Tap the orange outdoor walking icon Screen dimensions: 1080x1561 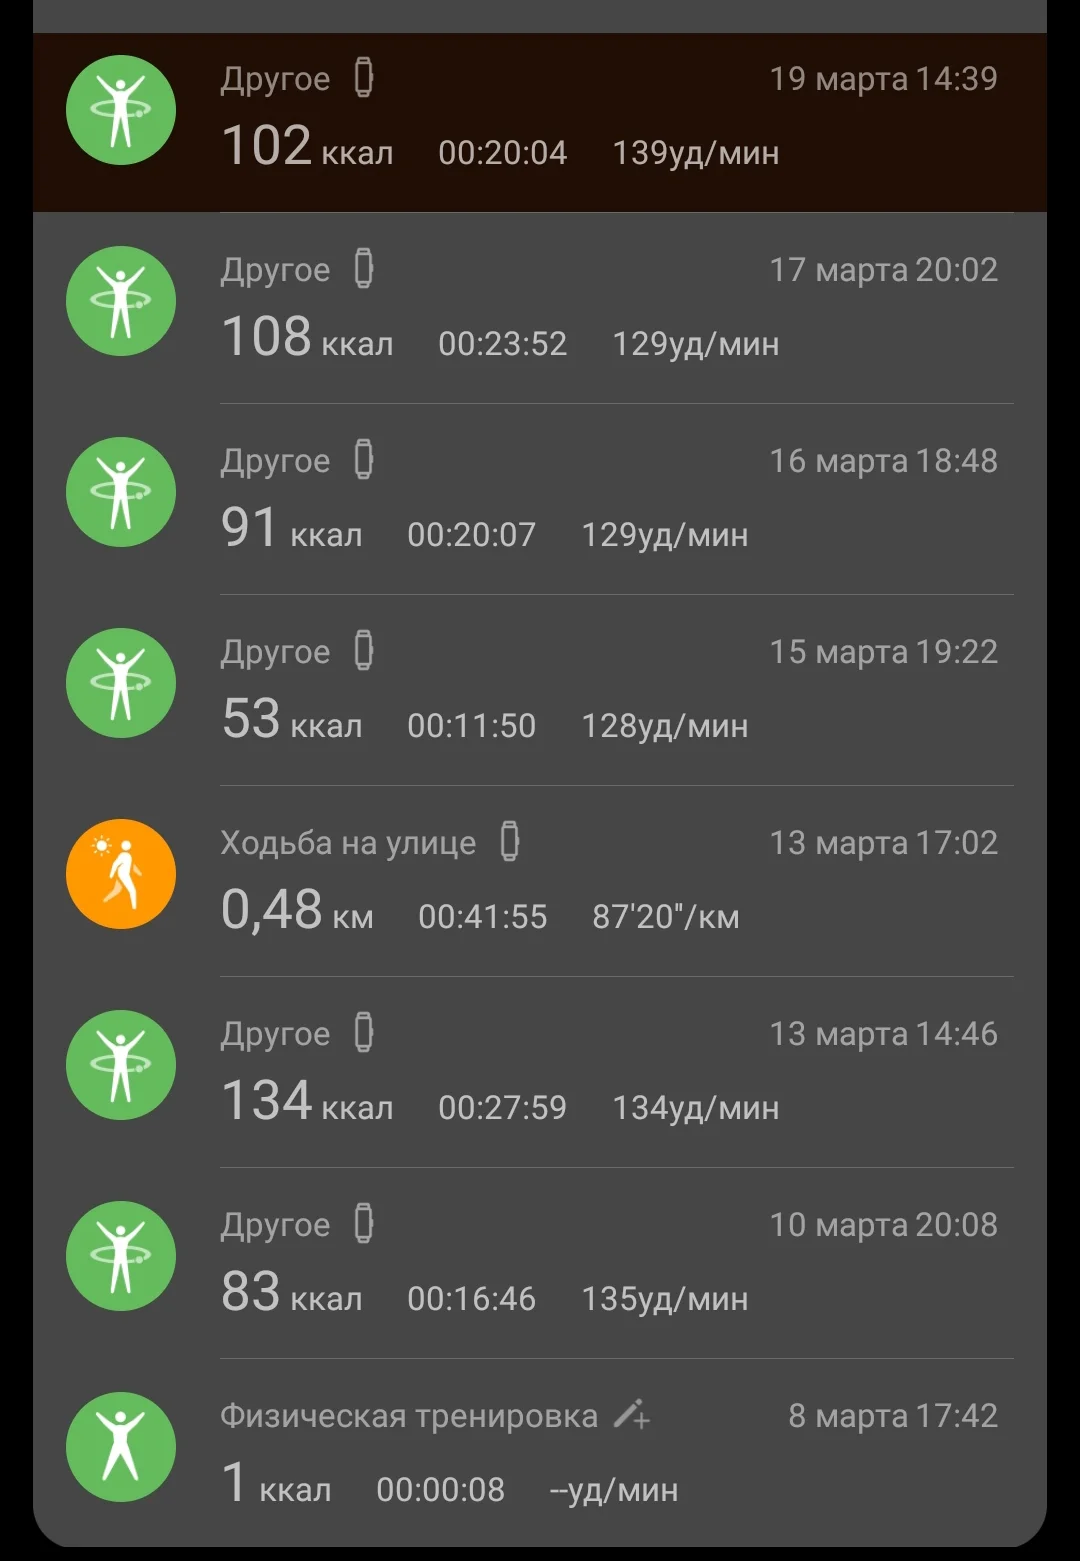[x=121, y=875]
